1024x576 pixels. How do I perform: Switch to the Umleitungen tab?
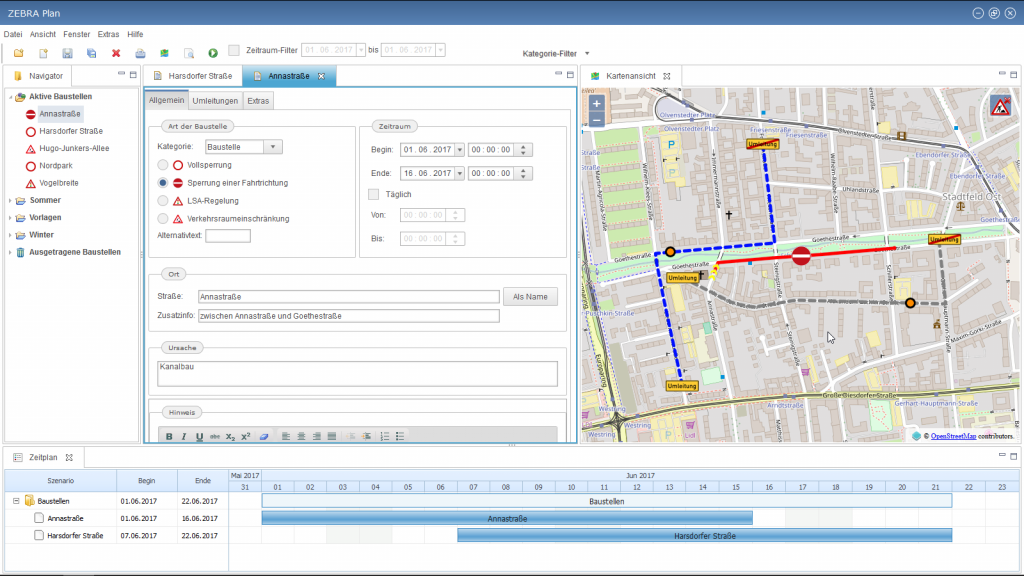click(216, 101)
